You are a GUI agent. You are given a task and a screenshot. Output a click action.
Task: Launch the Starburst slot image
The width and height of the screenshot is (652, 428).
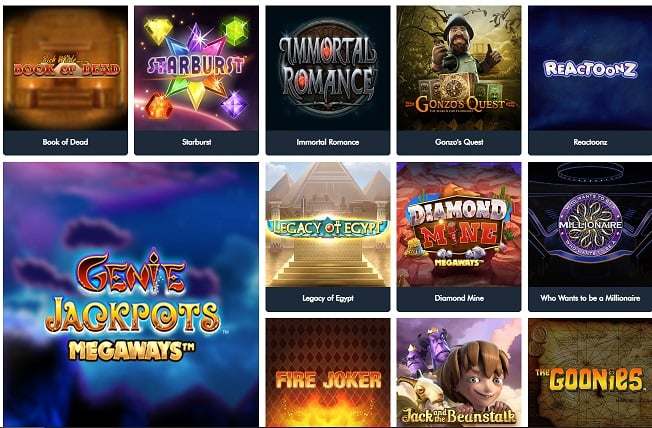[x=196, y=68]
